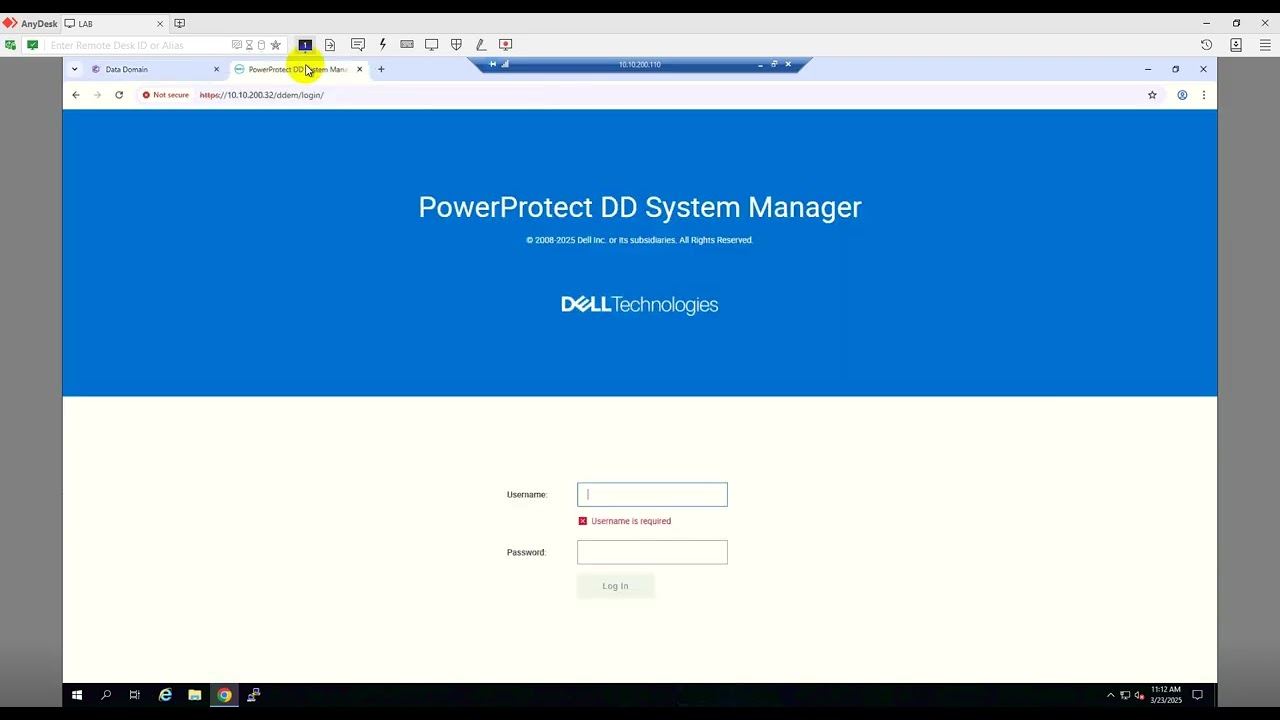
Task: Switch to PowerProtect DD System Manager tab
Action: point(299,69)
